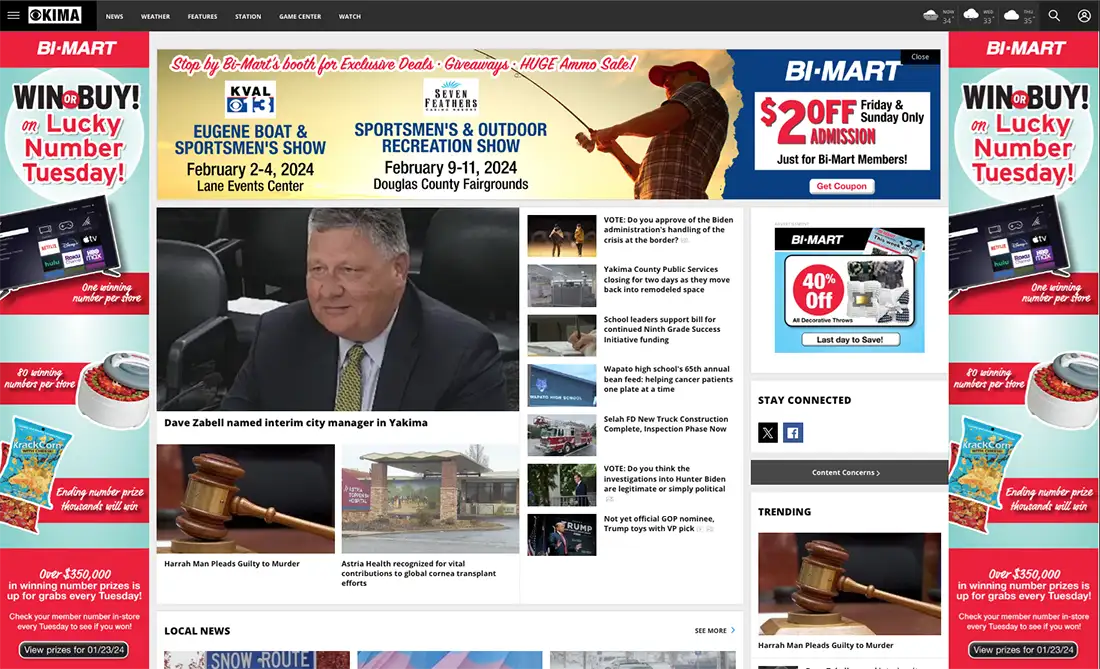Click the Bi-Mart 40% Off throws ad
The height and width of the screenshot is (669, 1100).
[x=849, y=290]
